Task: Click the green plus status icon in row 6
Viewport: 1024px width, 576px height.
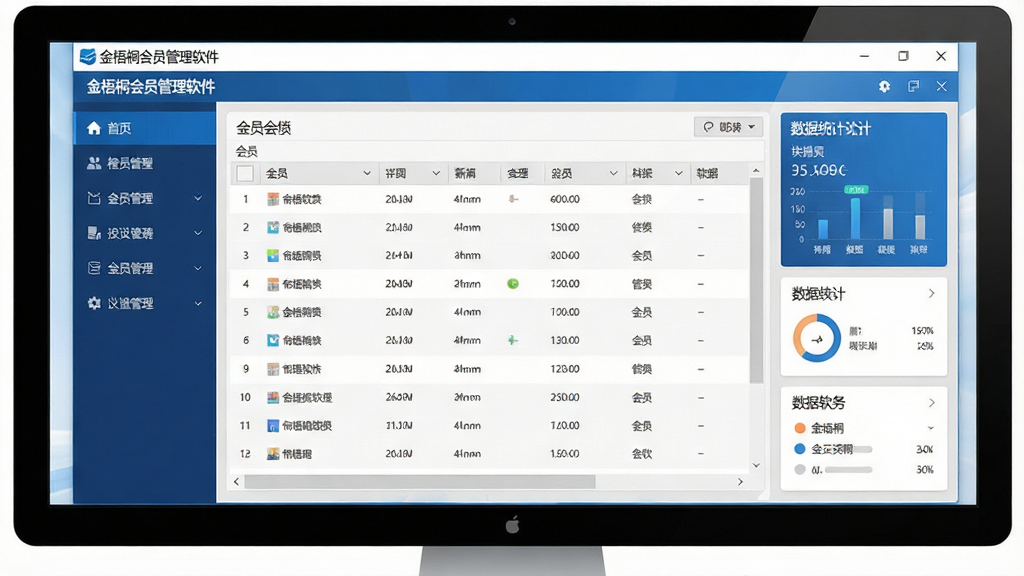Action: [513, 340]
